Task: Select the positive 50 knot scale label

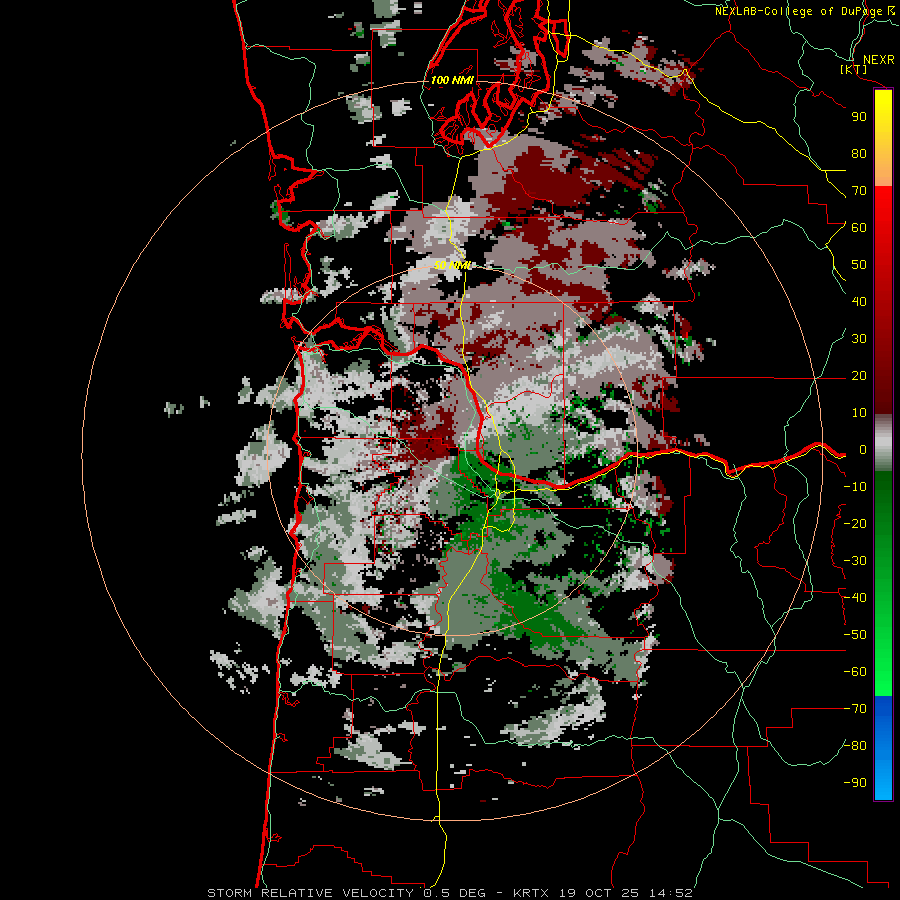Action: pyautogui.click(x=859, y=265)
